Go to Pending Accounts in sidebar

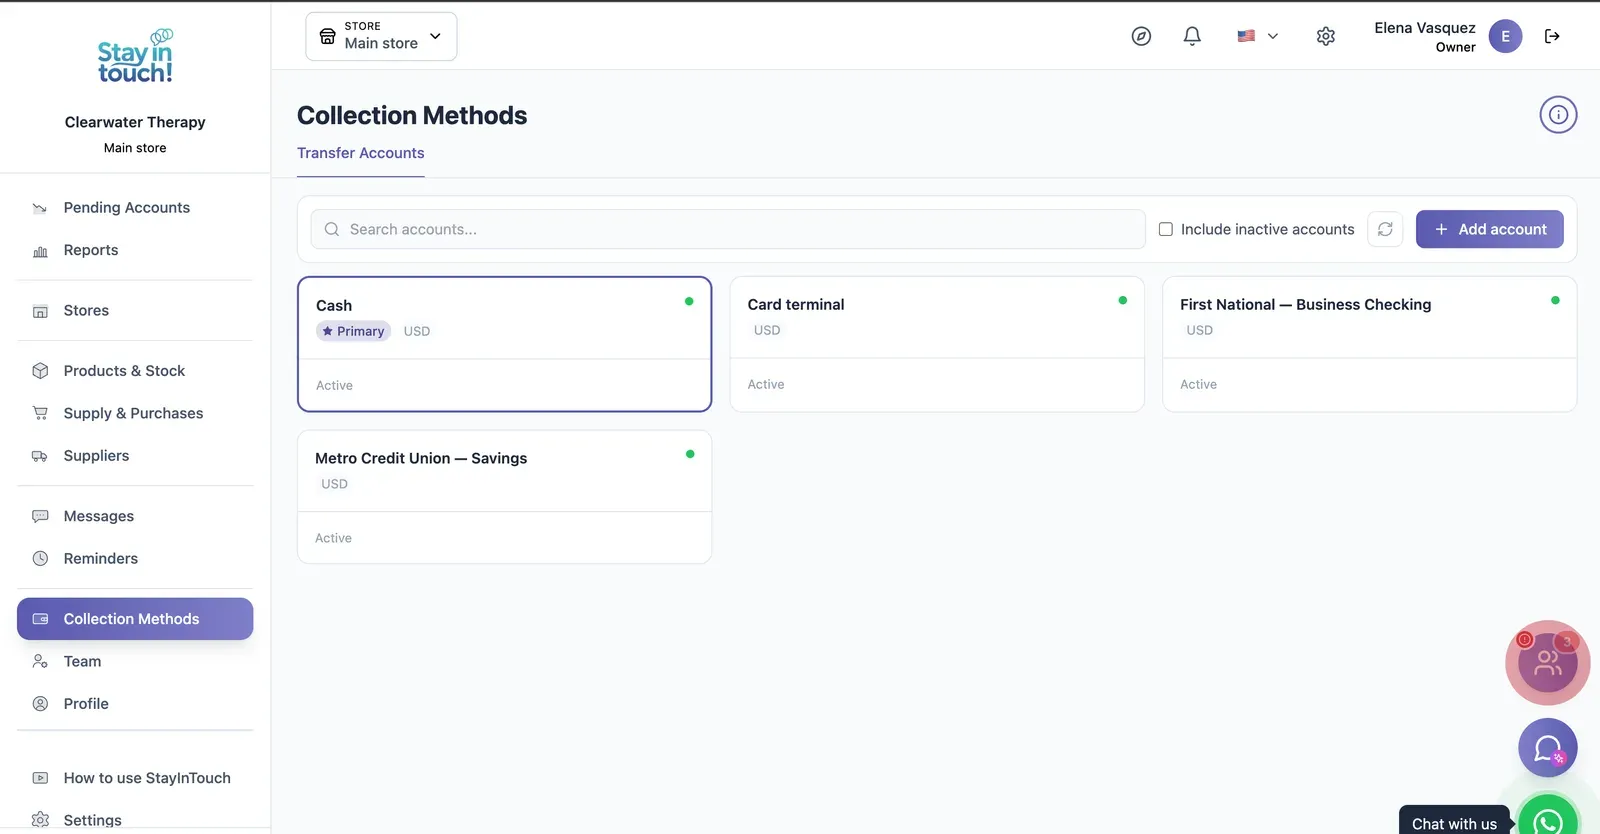(x=126, y=208)
